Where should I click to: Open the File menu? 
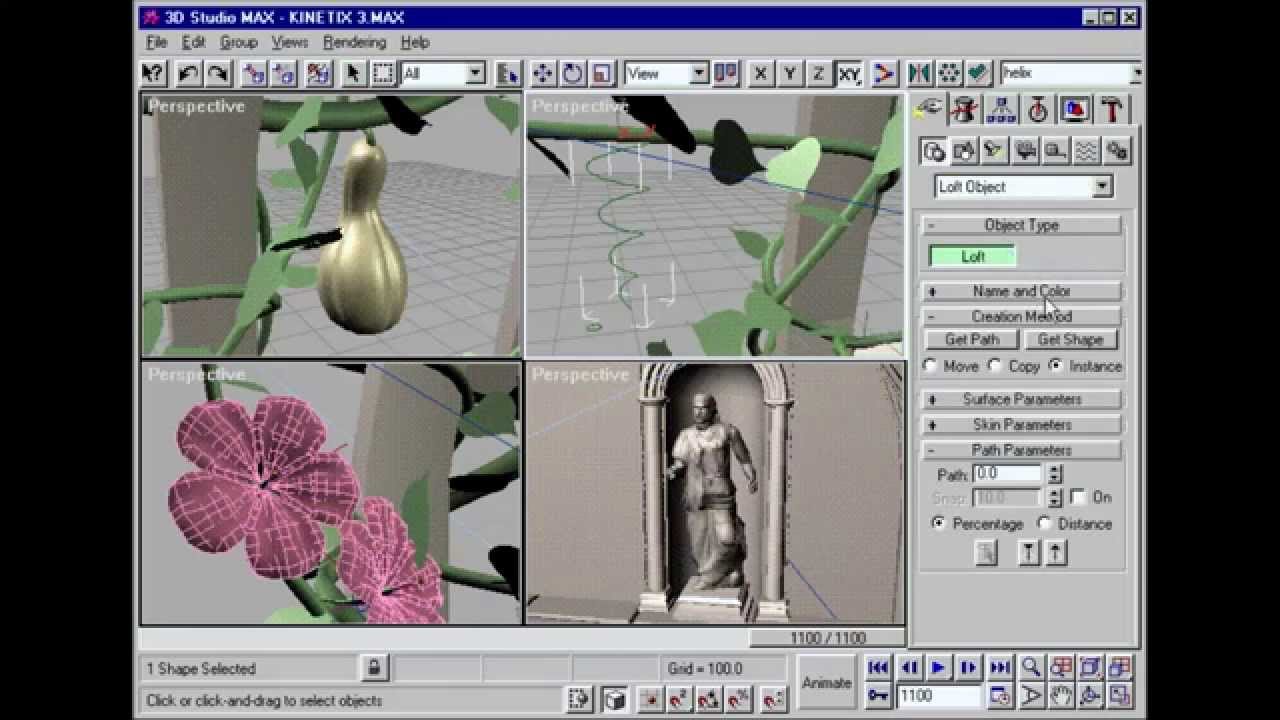[157, 42]
